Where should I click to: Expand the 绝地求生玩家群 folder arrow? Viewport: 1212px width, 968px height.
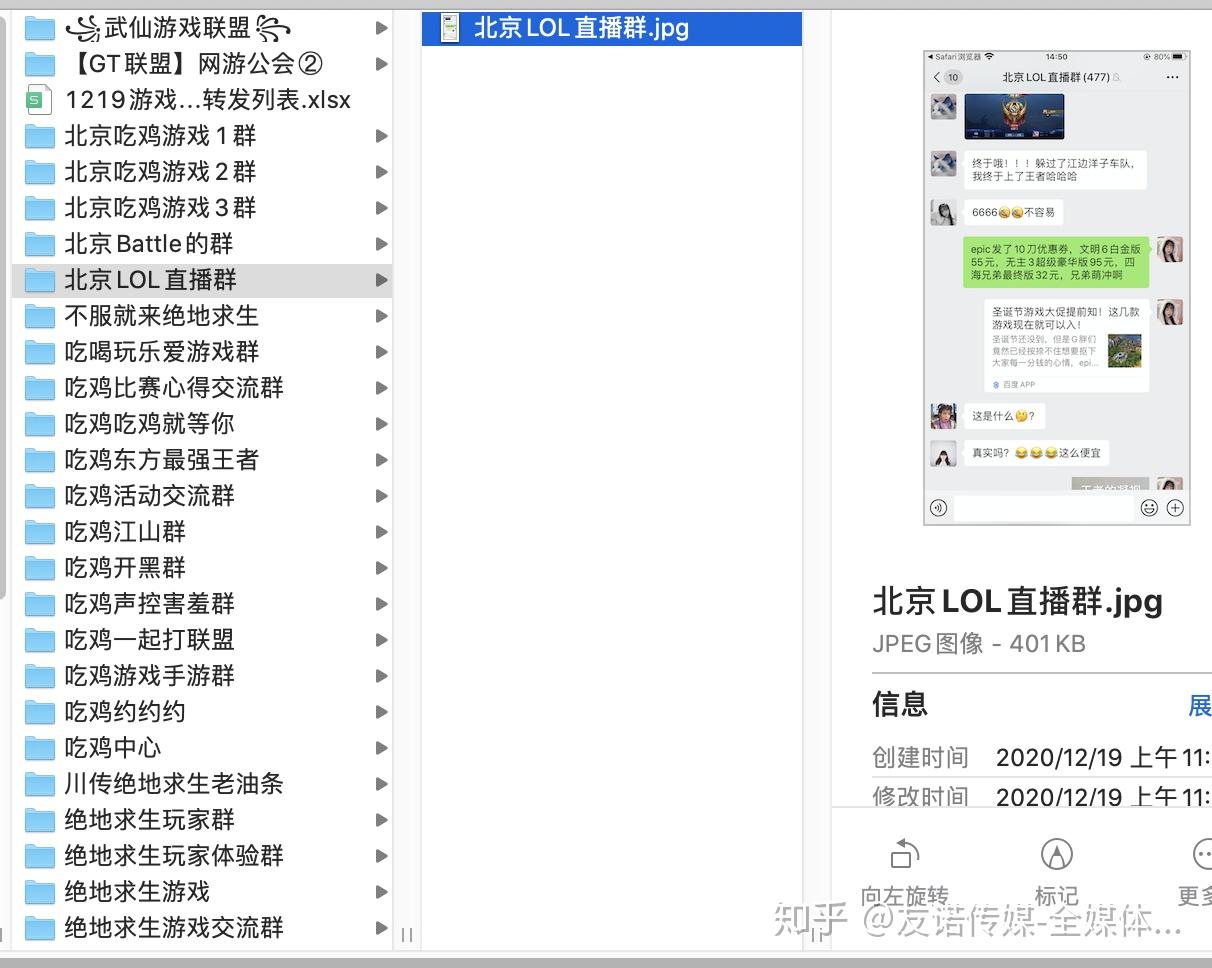pos(381,820)
